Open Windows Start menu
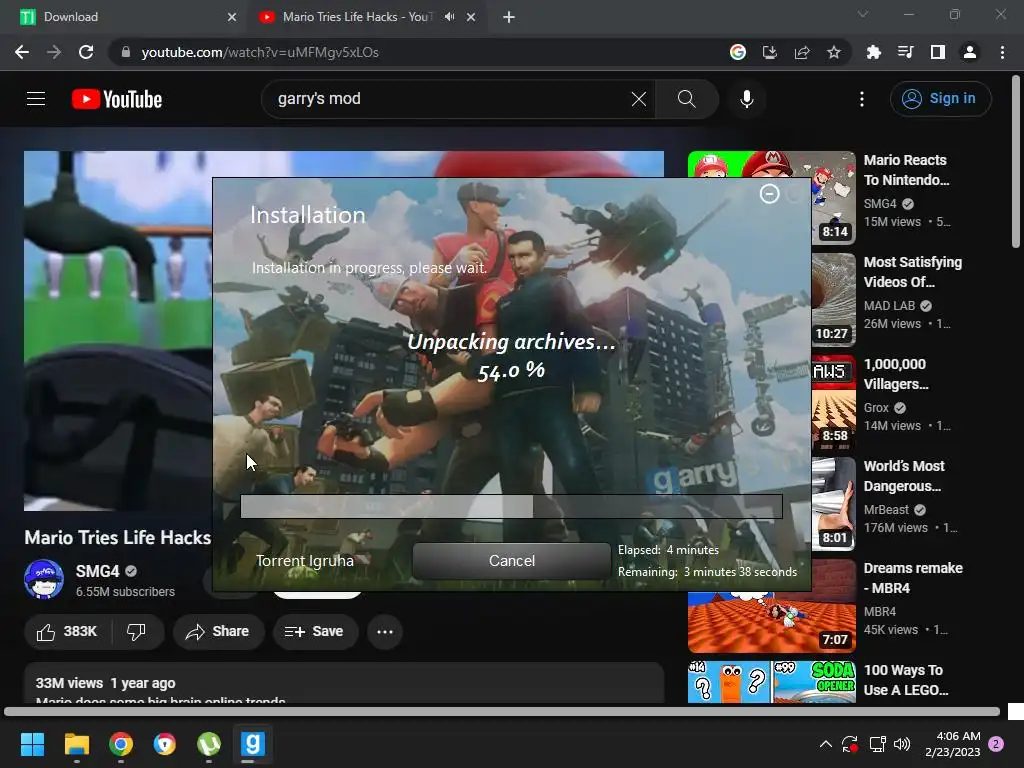Viewport: 1024px width, 768px height. 32,744
